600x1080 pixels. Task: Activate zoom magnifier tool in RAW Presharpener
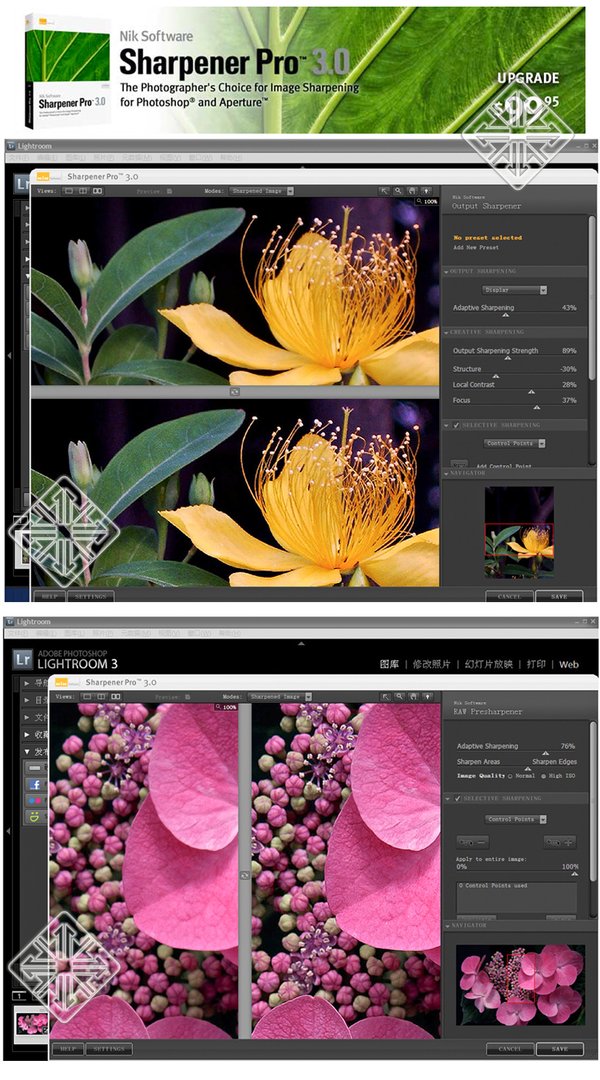pyautogui.click(x=398, y=696)
